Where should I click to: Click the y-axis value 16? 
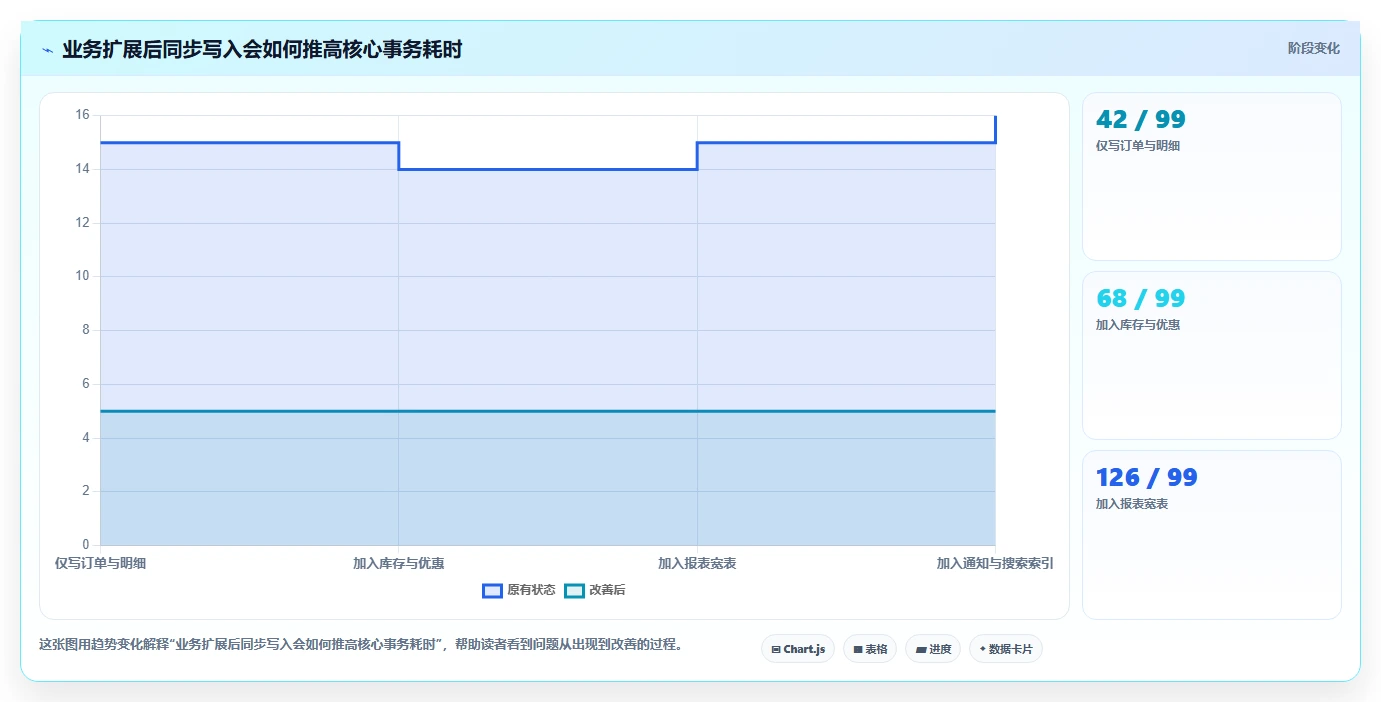pyautogui.click(x=83, y=115)
